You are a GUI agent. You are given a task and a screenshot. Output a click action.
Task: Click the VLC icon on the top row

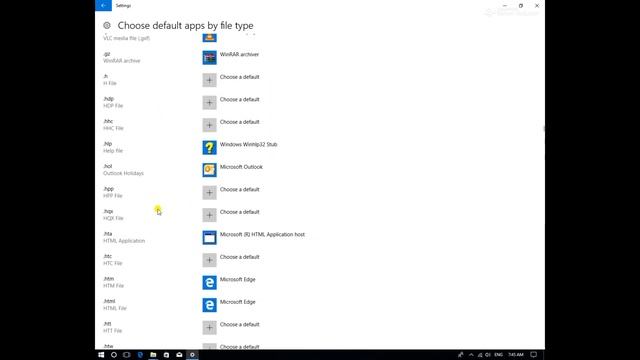click(209, 38)
